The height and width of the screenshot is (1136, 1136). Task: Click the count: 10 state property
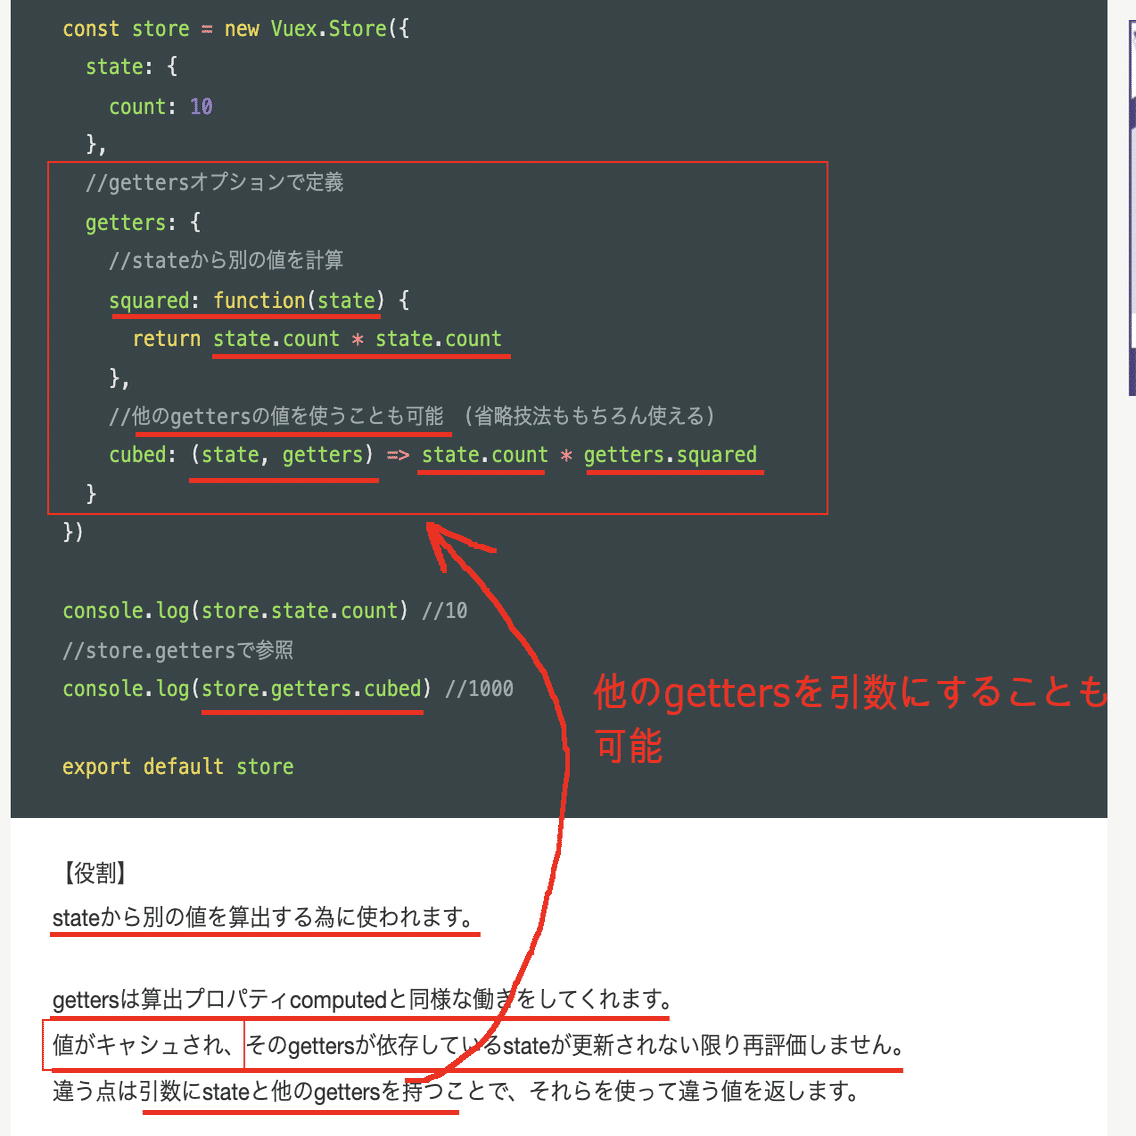click(x=160, y=106)
